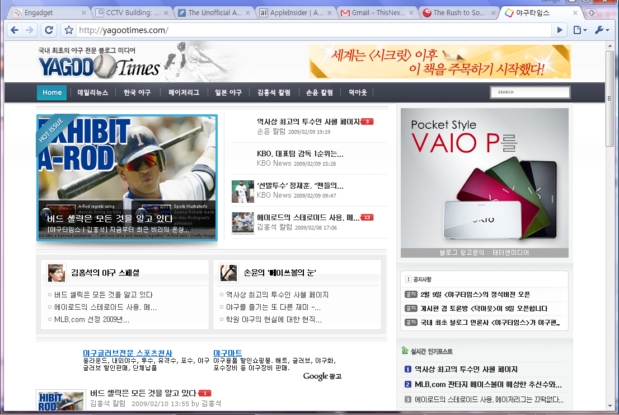Viewport: 619px width, 415px height.
Task: Click the scrollbar down arrow
Action: [610, 406]
